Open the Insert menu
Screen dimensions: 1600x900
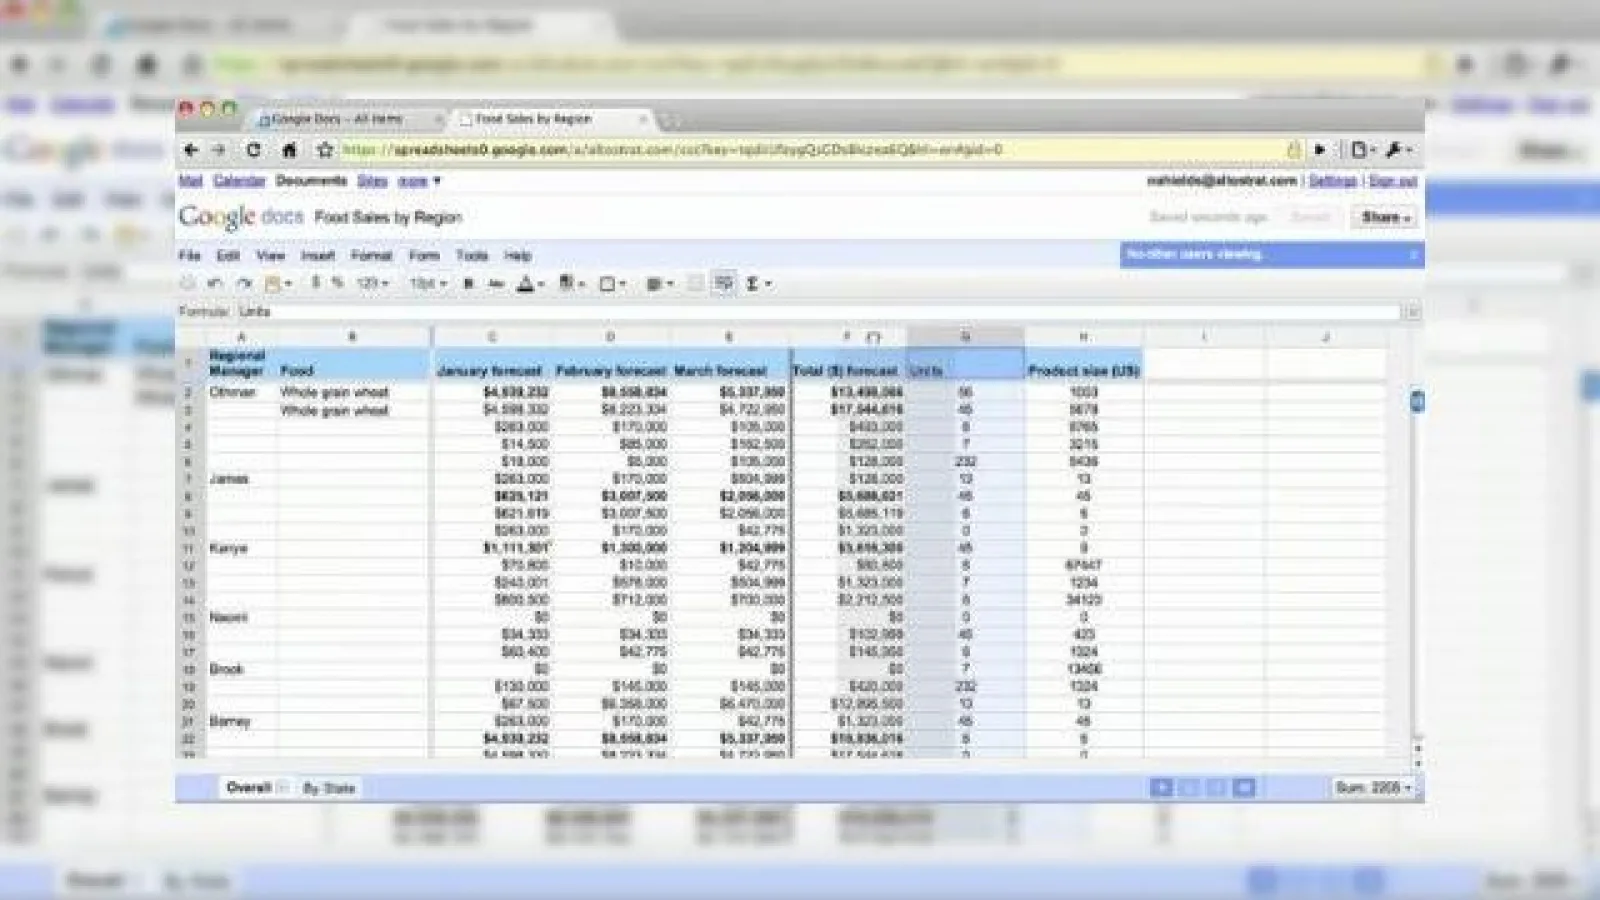coord(318,256)
